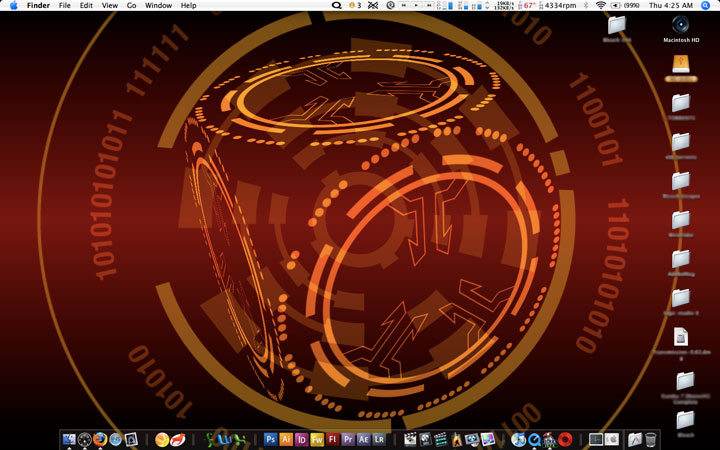720x450 pixels.
Task: Open the Macintosh HD drive icon
Action: (681, 24)
